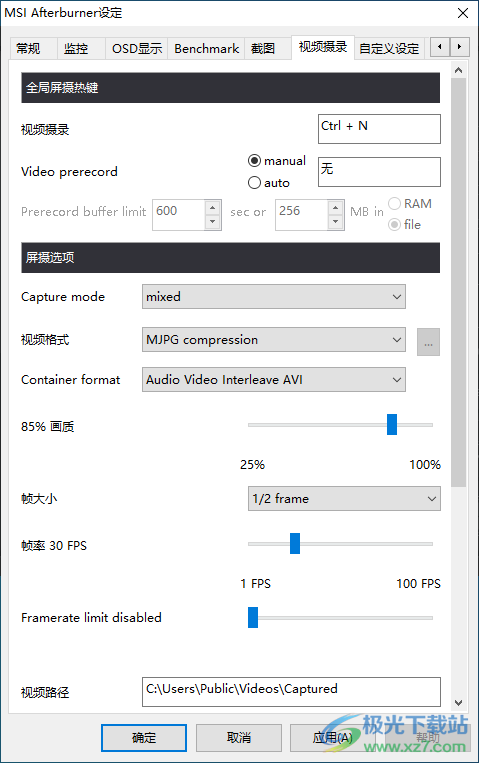479x763 pixels.
Task: Click the prerecord buffer MB field (256)
Action: (301, 215)
